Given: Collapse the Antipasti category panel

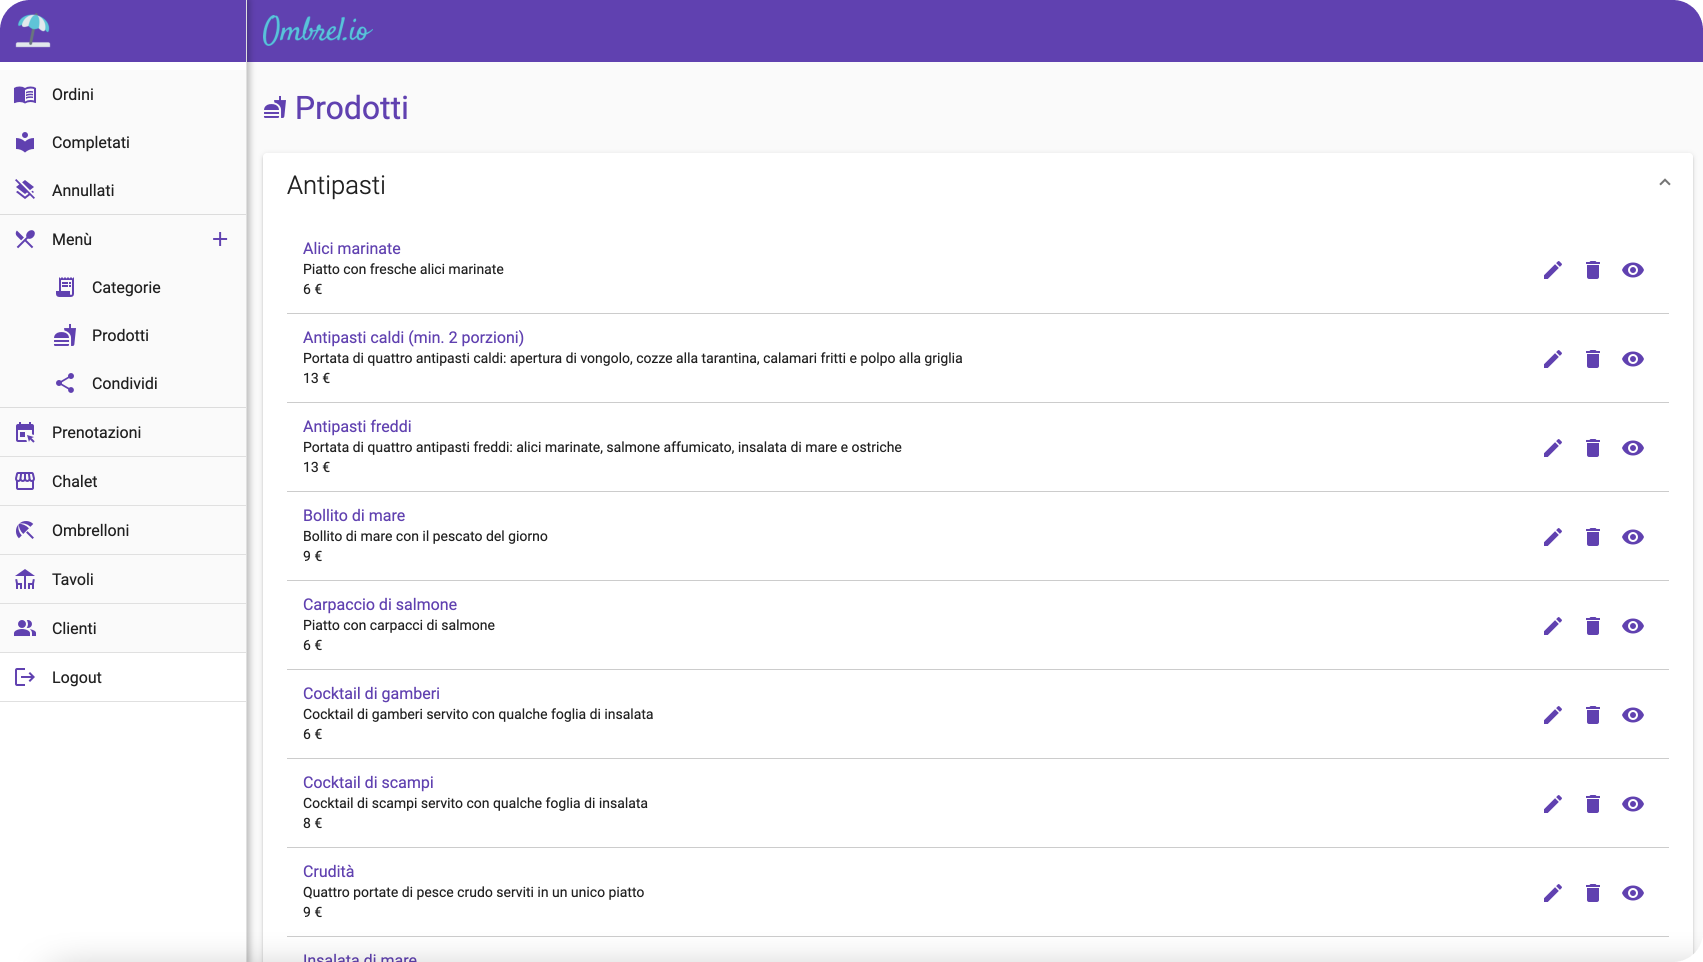Looking at the screenshot, I should [1665, 183].
